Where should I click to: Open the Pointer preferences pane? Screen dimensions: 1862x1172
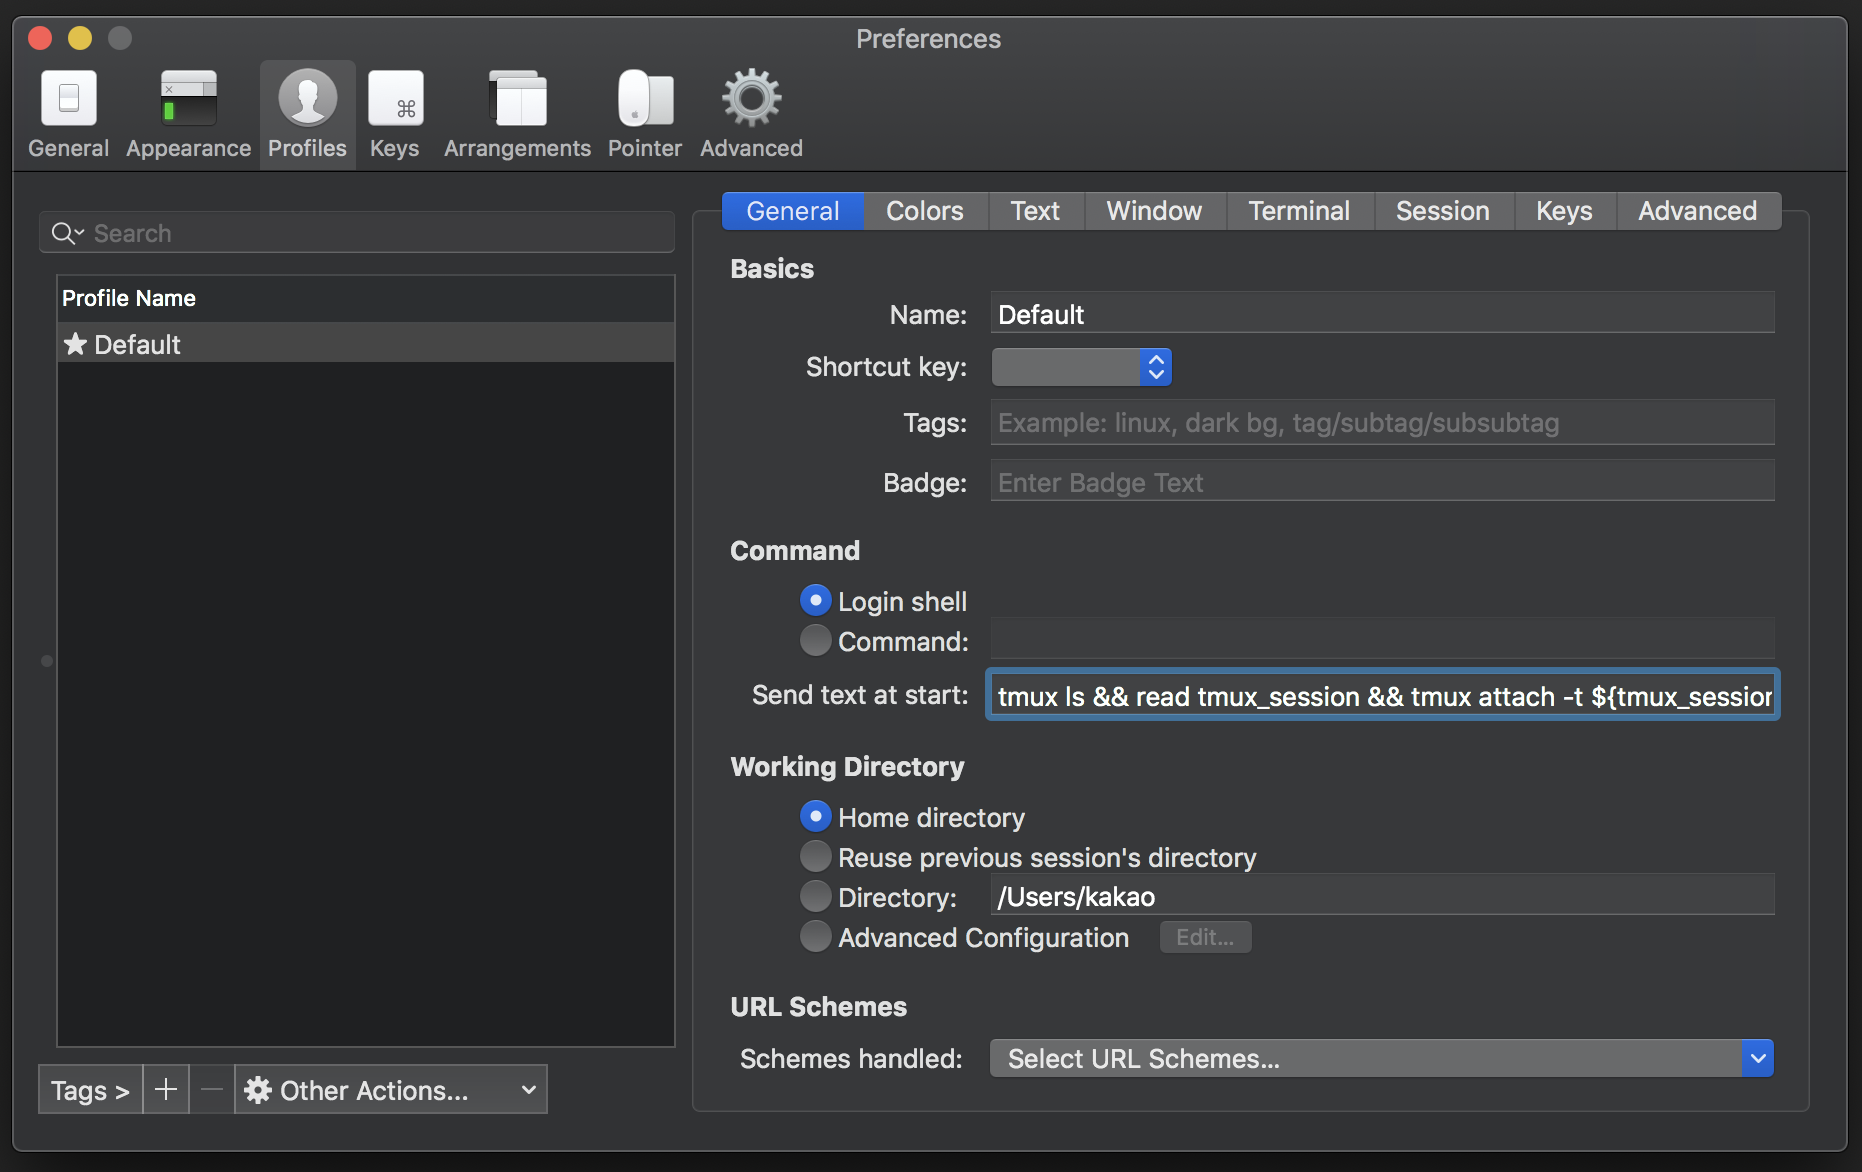(645, 100)
